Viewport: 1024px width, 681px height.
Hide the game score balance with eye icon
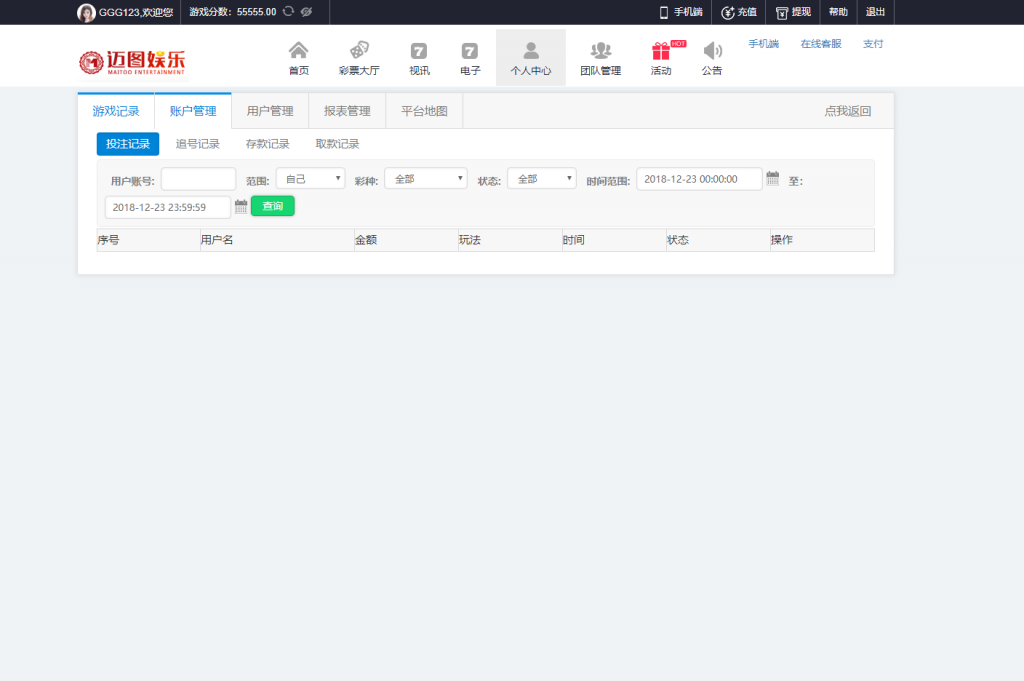307,12
